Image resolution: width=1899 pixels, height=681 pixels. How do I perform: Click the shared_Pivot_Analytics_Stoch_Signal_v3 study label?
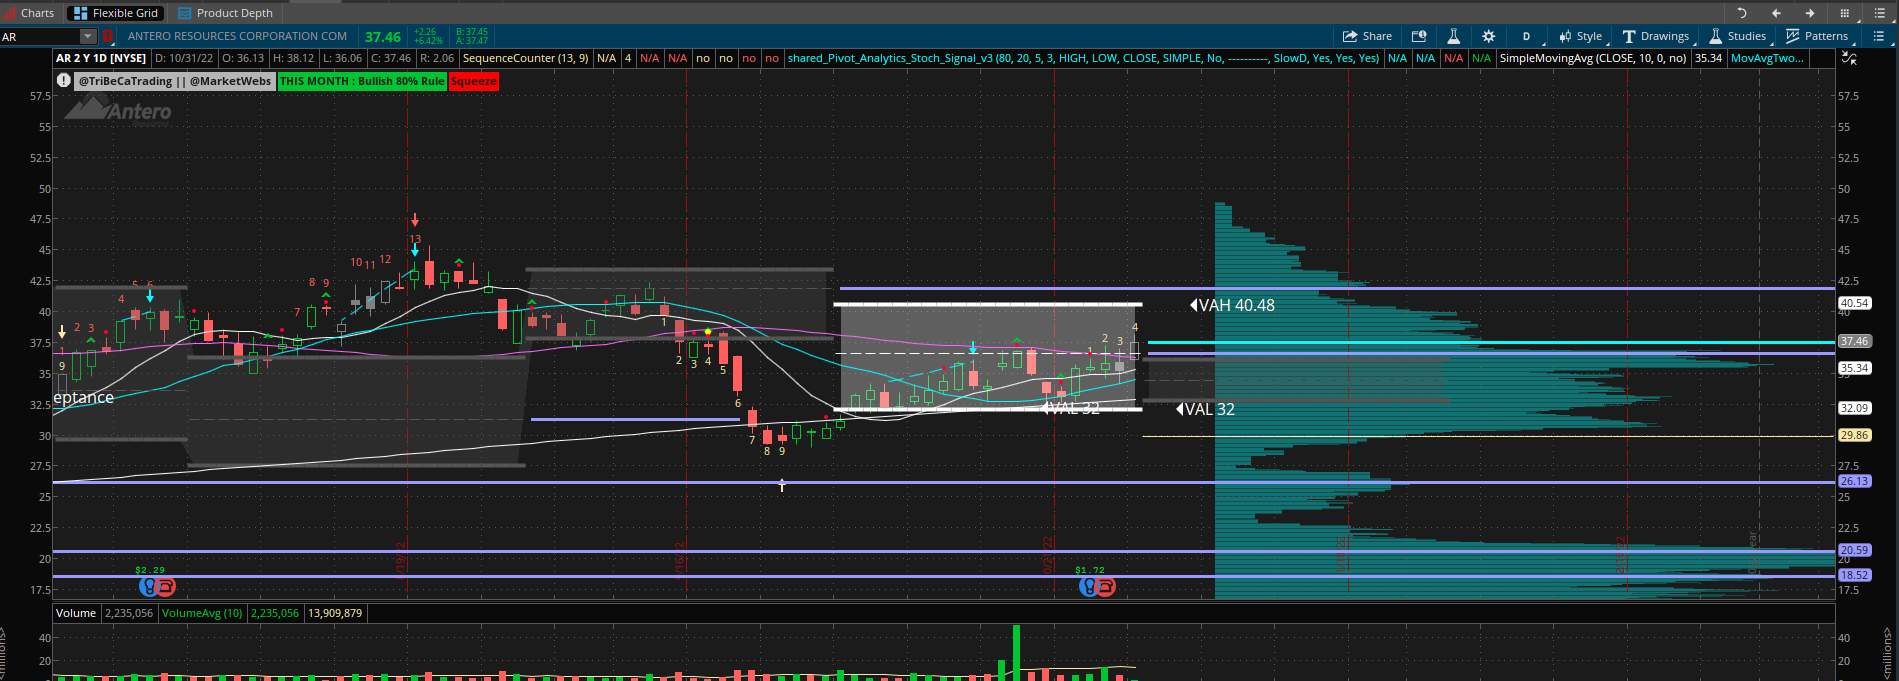(1083, 58)
